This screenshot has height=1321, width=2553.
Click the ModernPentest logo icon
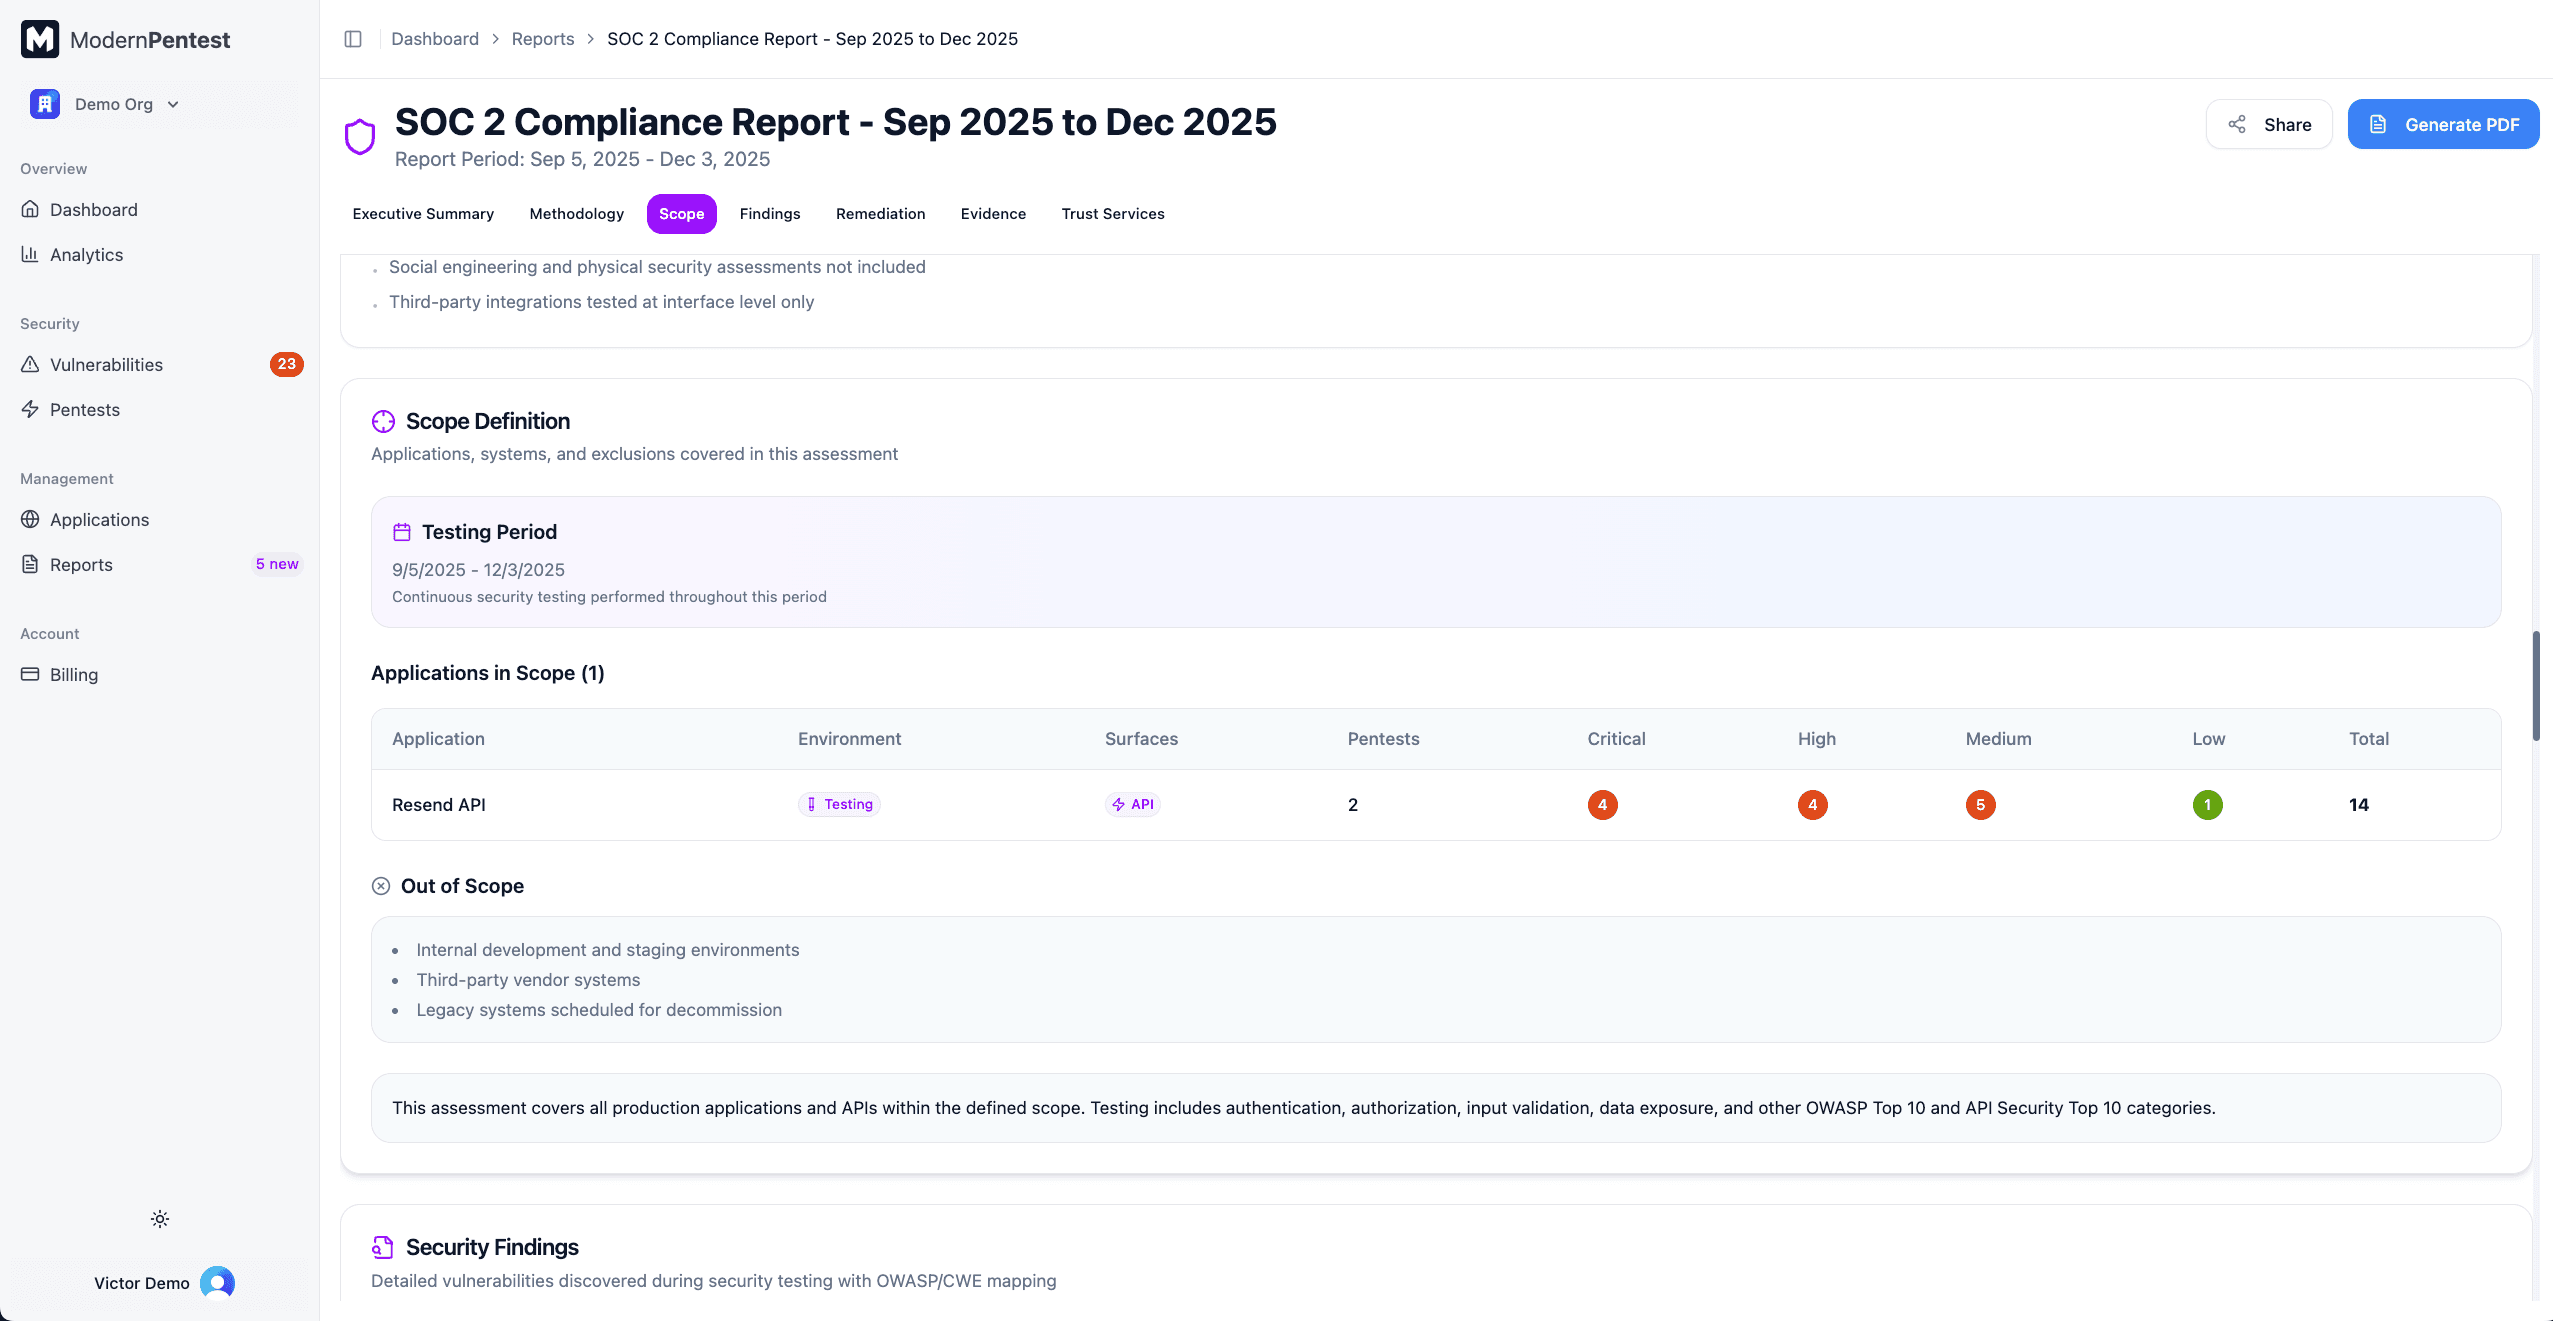tap(40, 39)
